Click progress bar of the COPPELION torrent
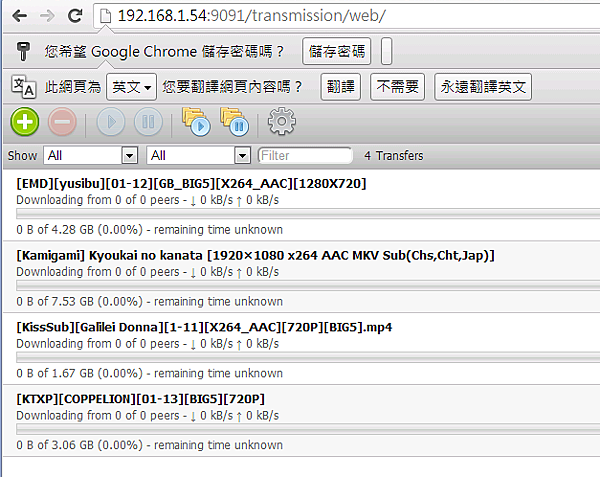 pos(308,429)
